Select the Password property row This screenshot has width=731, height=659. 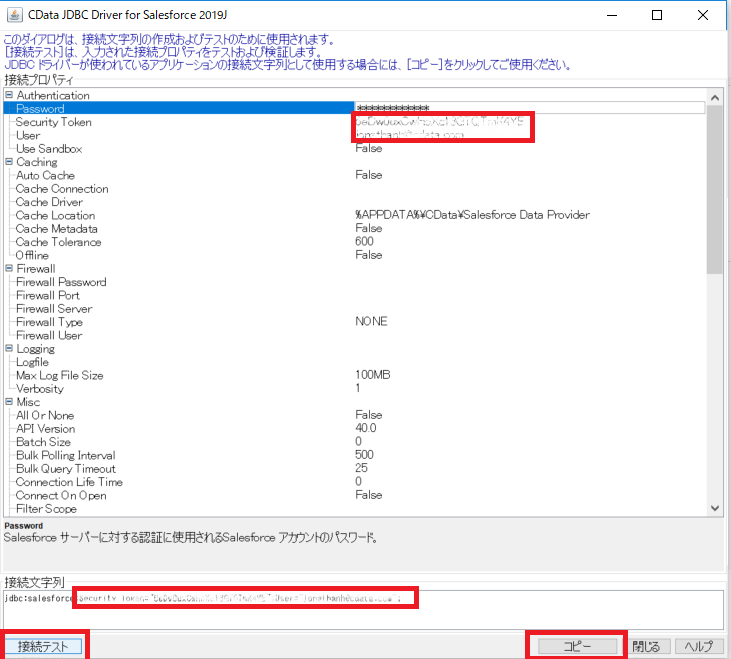tap(179, 108)
